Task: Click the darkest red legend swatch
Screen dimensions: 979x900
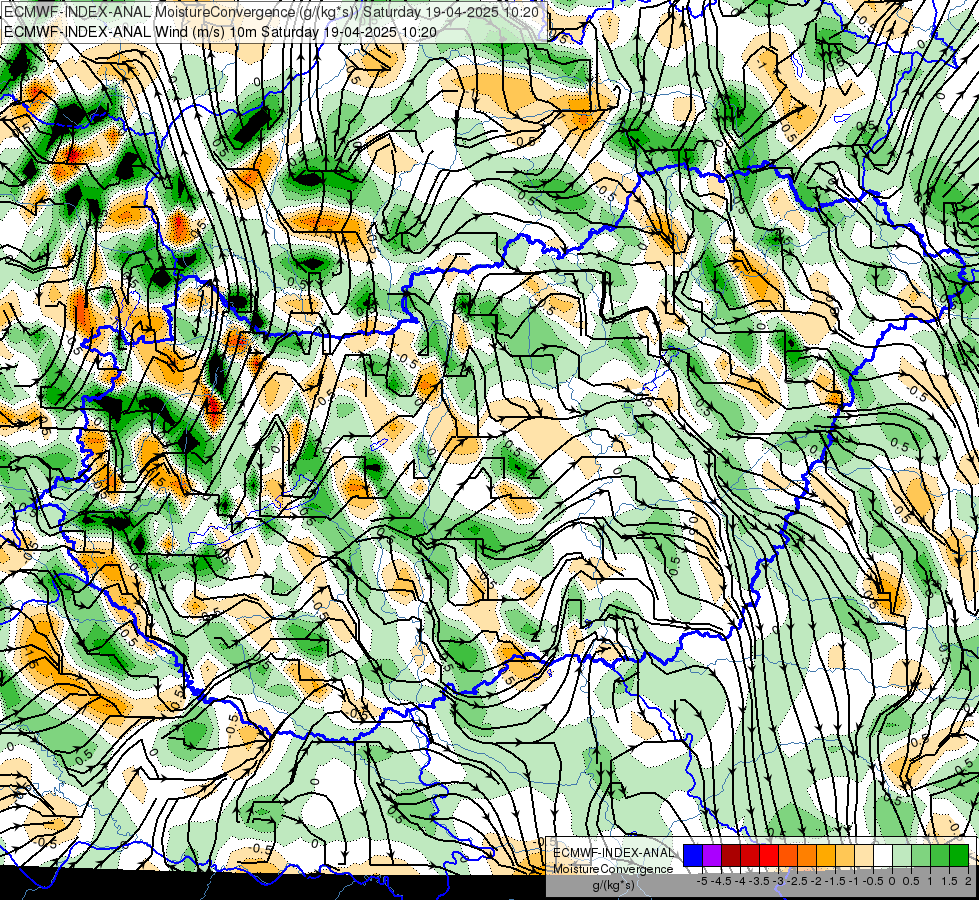Action: coord(731,856)
